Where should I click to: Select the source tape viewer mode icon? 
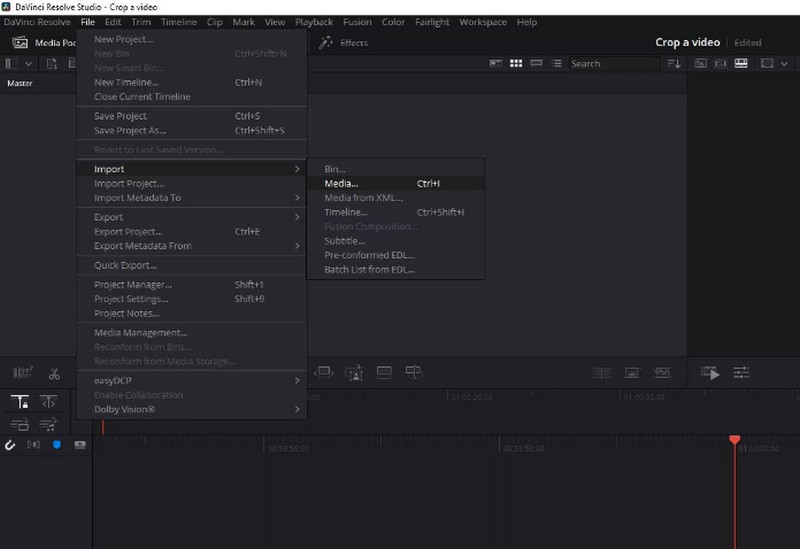tap(720, 63)
